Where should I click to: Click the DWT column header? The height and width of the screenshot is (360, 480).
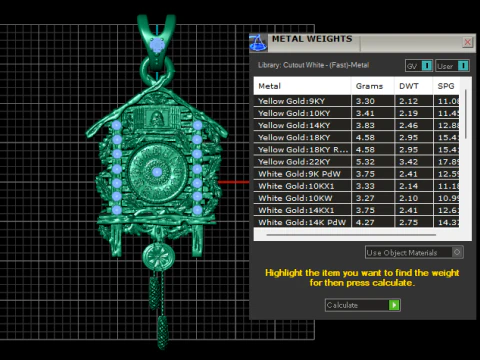pyautogui.click(x=413, y=86)
